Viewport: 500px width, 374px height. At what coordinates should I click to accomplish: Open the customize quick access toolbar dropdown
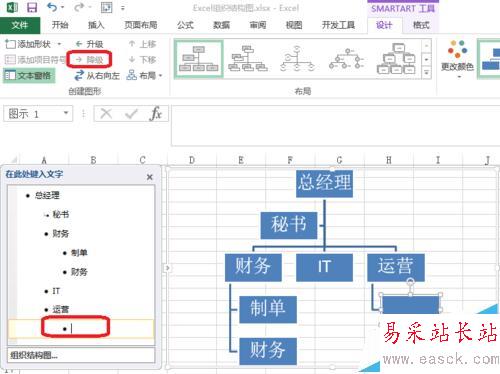123,8
